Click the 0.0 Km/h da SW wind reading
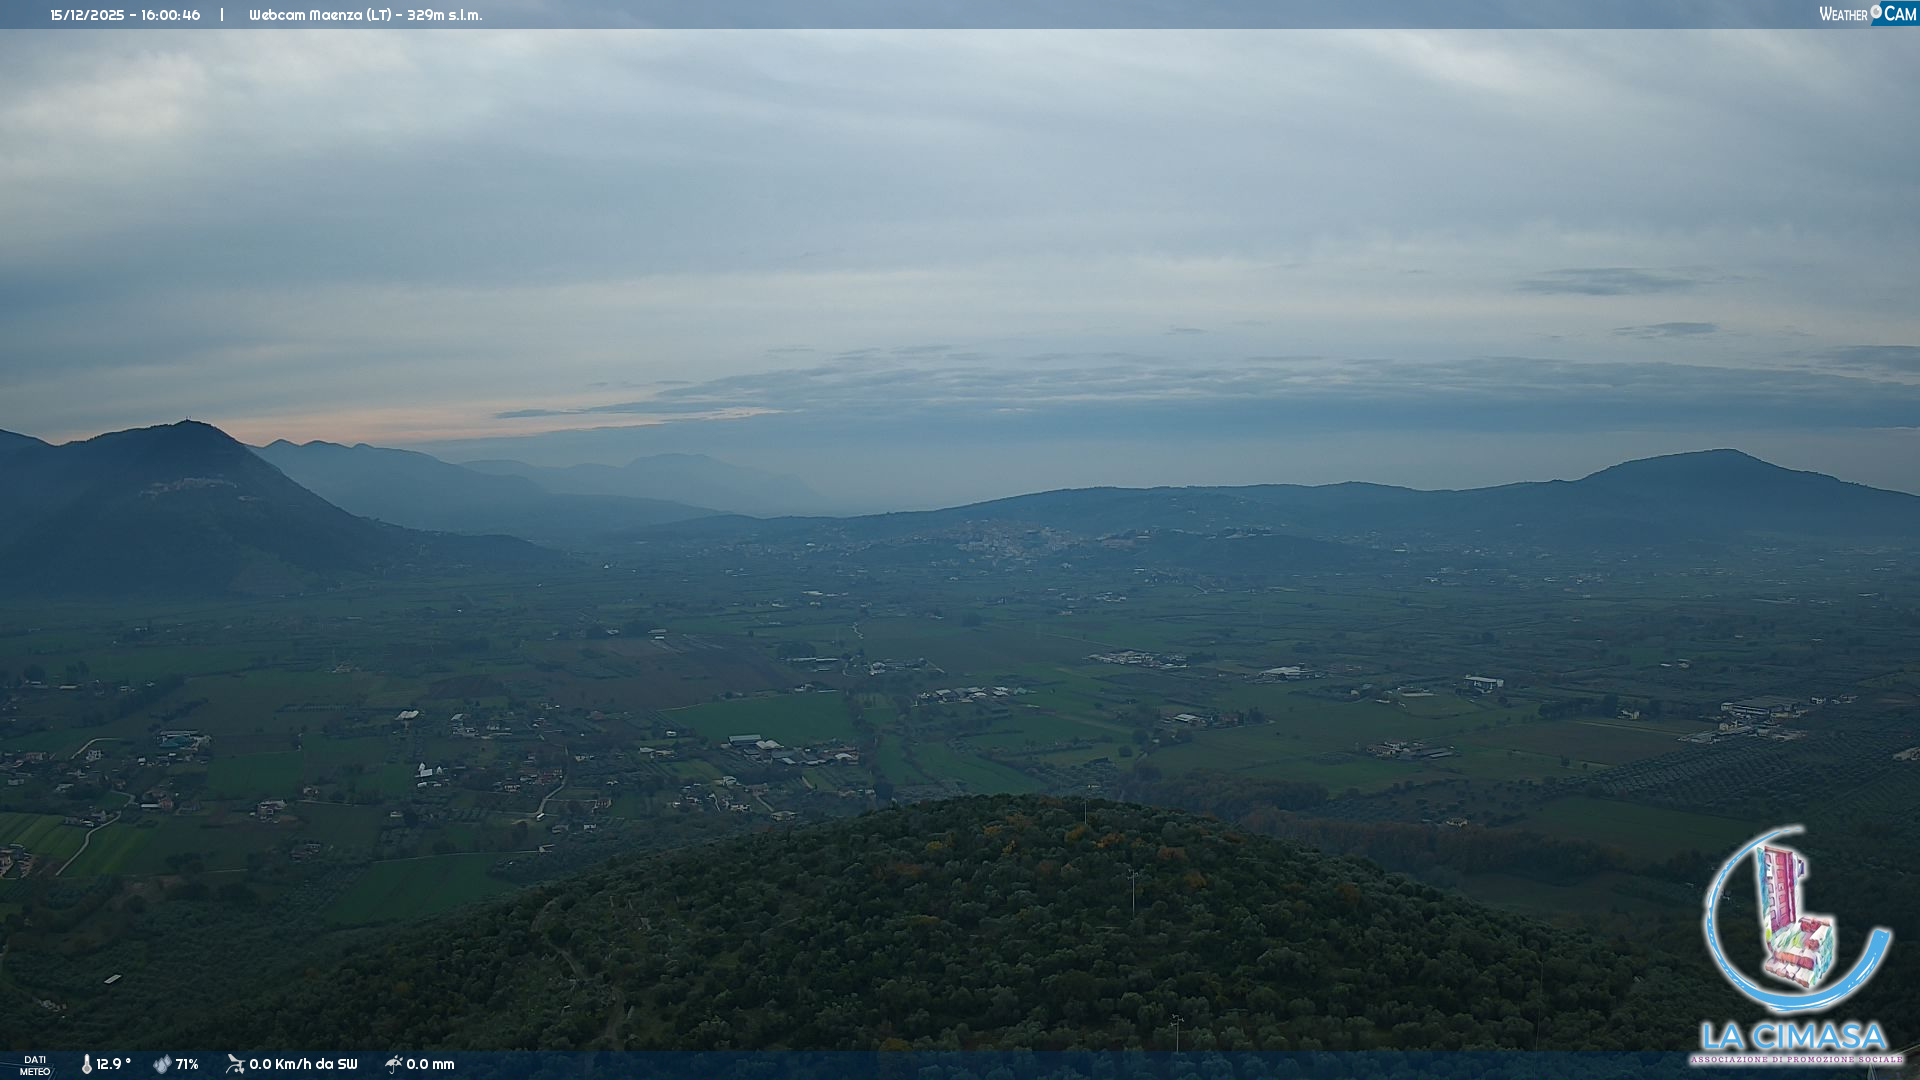Viewport: 1920px width, 1080px height. point(303,1064)
